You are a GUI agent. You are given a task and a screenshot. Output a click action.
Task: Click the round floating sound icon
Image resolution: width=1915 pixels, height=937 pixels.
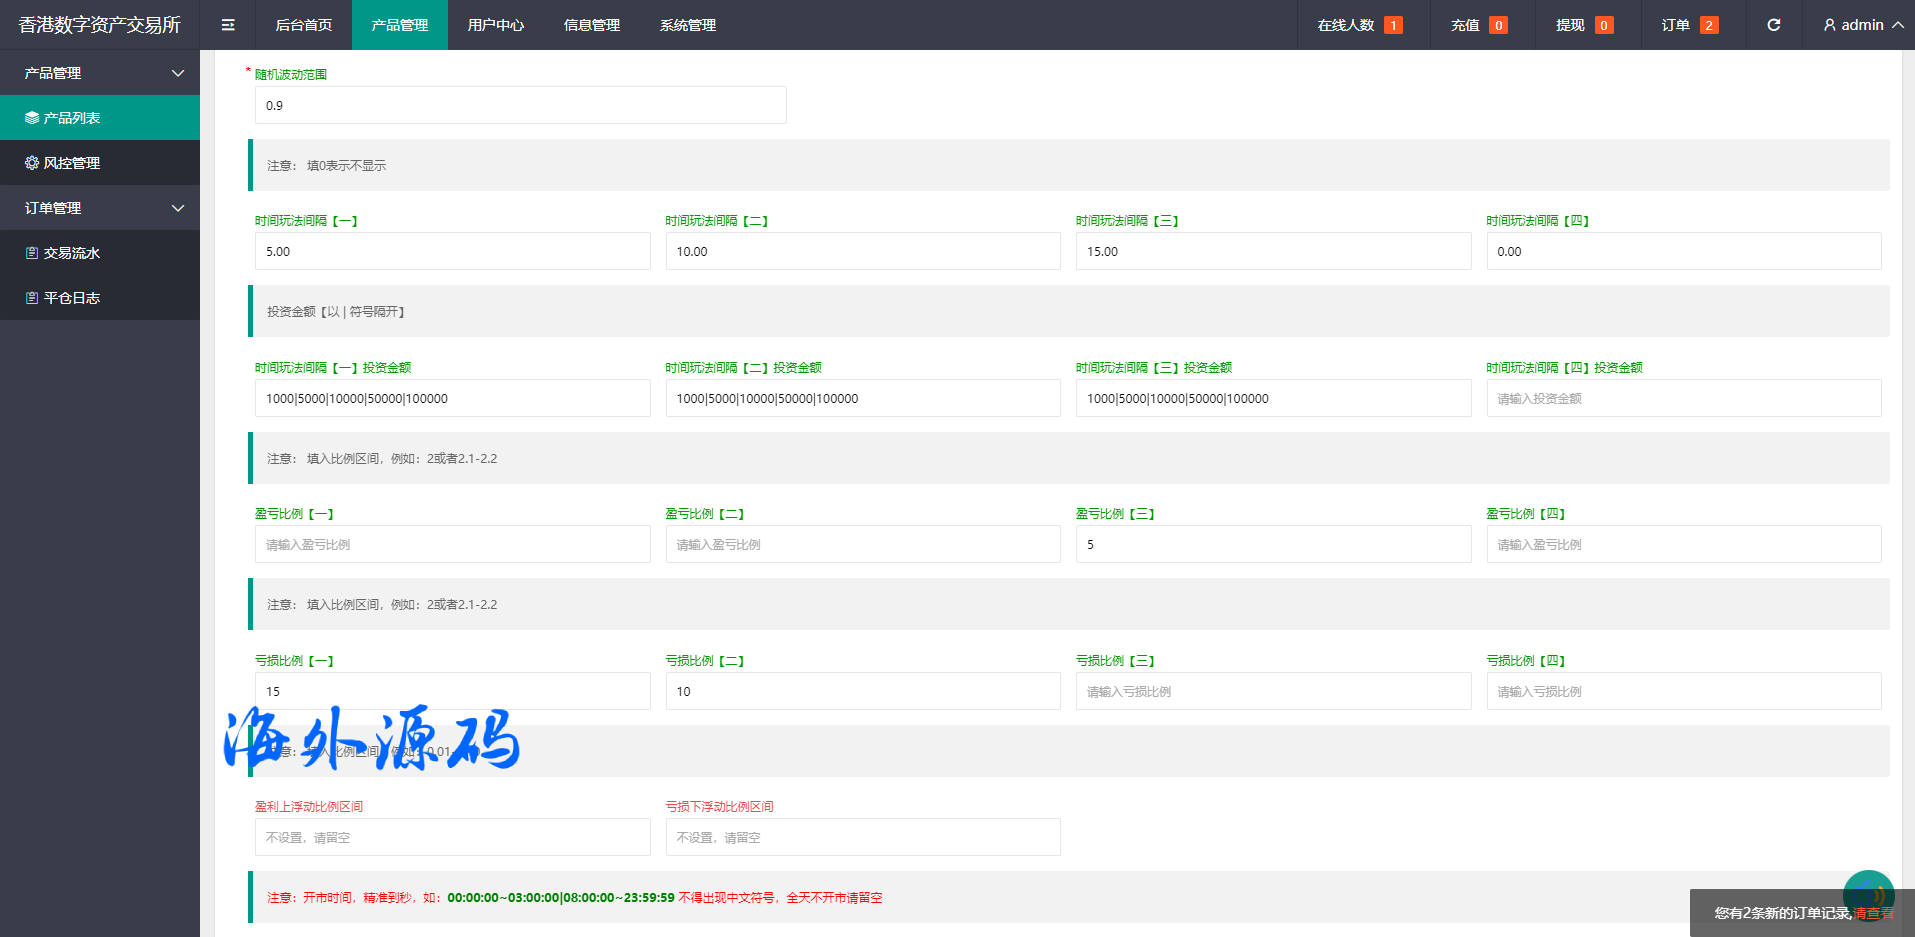tap(1868, 893)
